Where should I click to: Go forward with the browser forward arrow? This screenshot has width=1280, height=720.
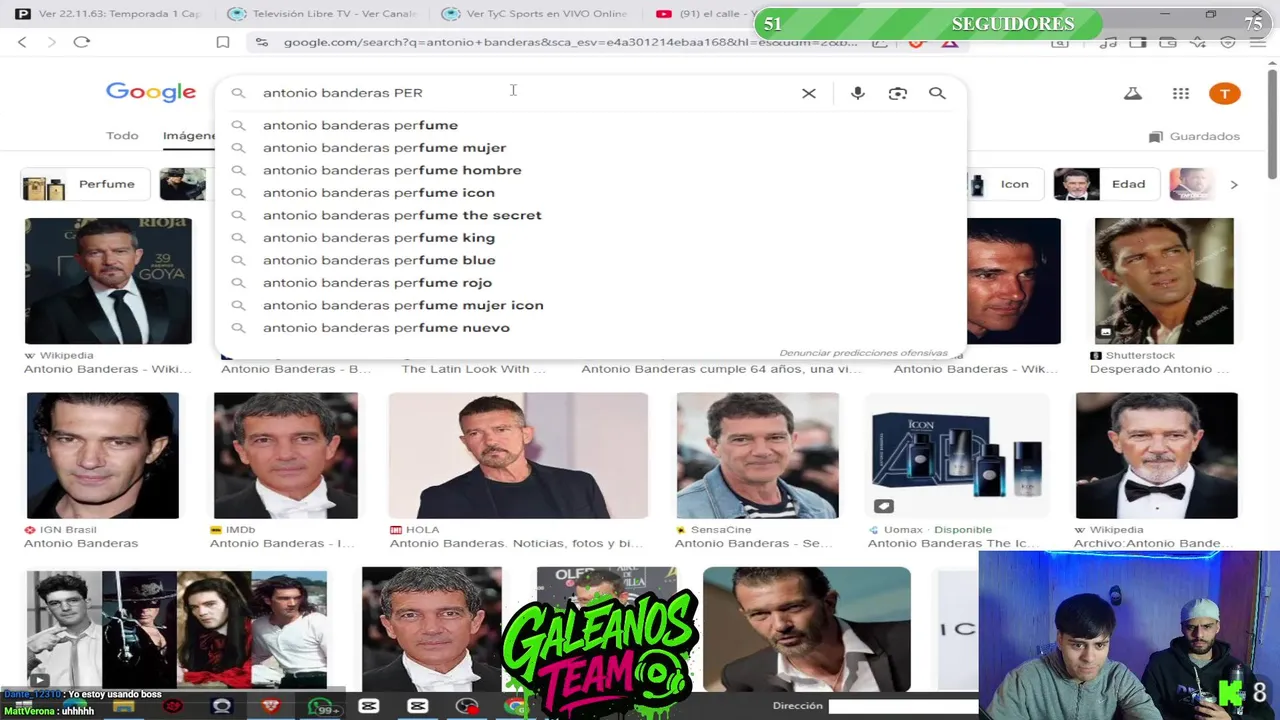[51, 42]
